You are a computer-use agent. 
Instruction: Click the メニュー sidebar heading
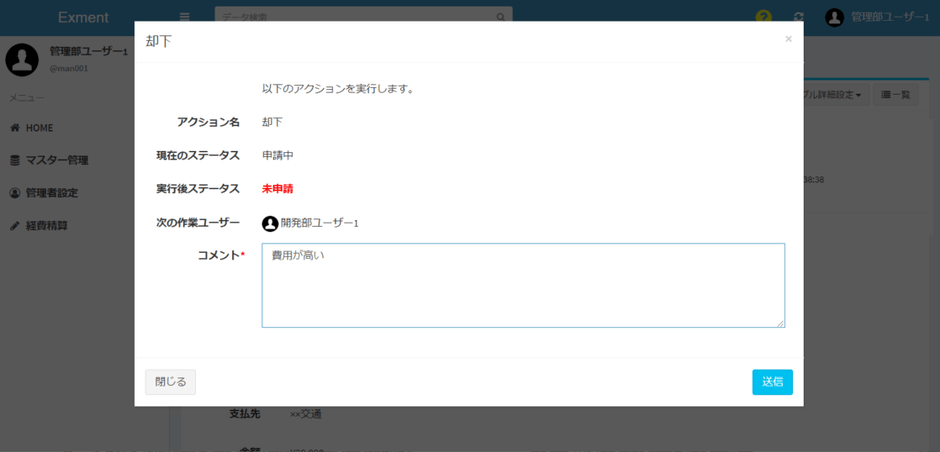pyautogui.click(x=26, y=97)
